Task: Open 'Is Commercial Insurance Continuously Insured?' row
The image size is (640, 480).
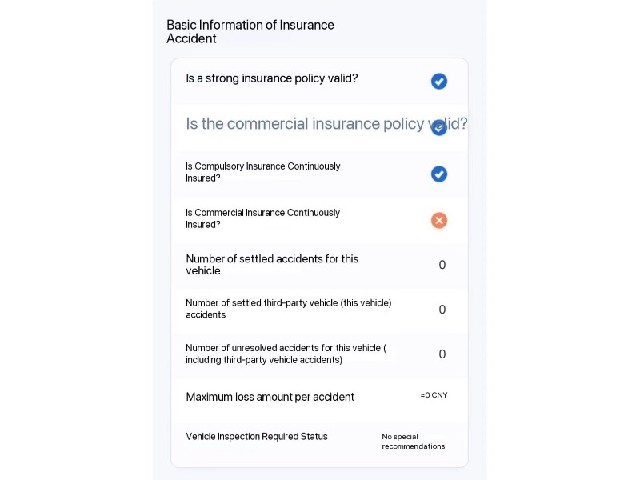Action: [319, 220]
